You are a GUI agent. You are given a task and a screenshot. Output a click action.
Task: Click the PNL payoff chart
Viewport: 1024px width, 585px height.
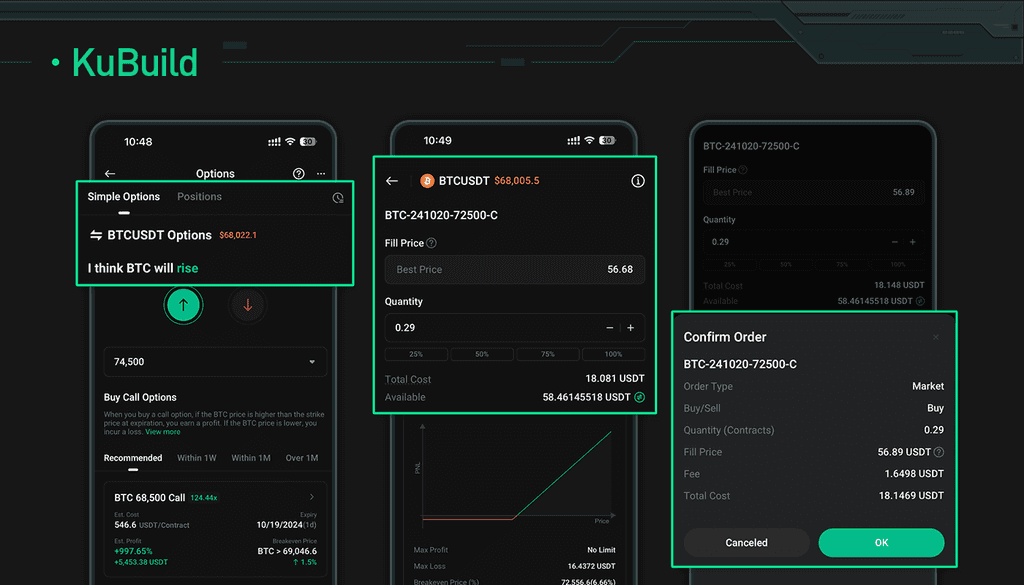tap(515, 477)
